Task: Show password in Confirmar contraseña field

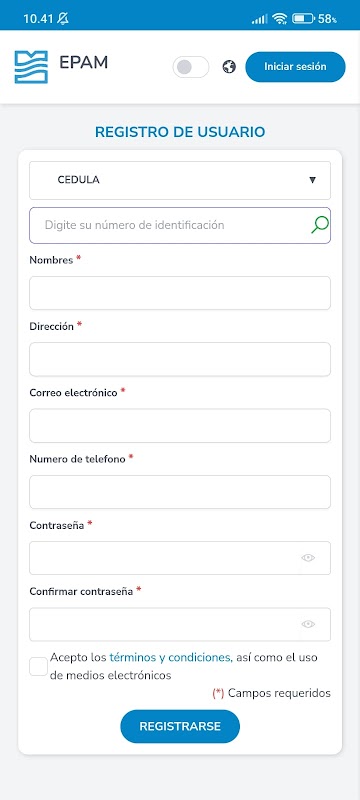Action: click(x=308, y=624)
